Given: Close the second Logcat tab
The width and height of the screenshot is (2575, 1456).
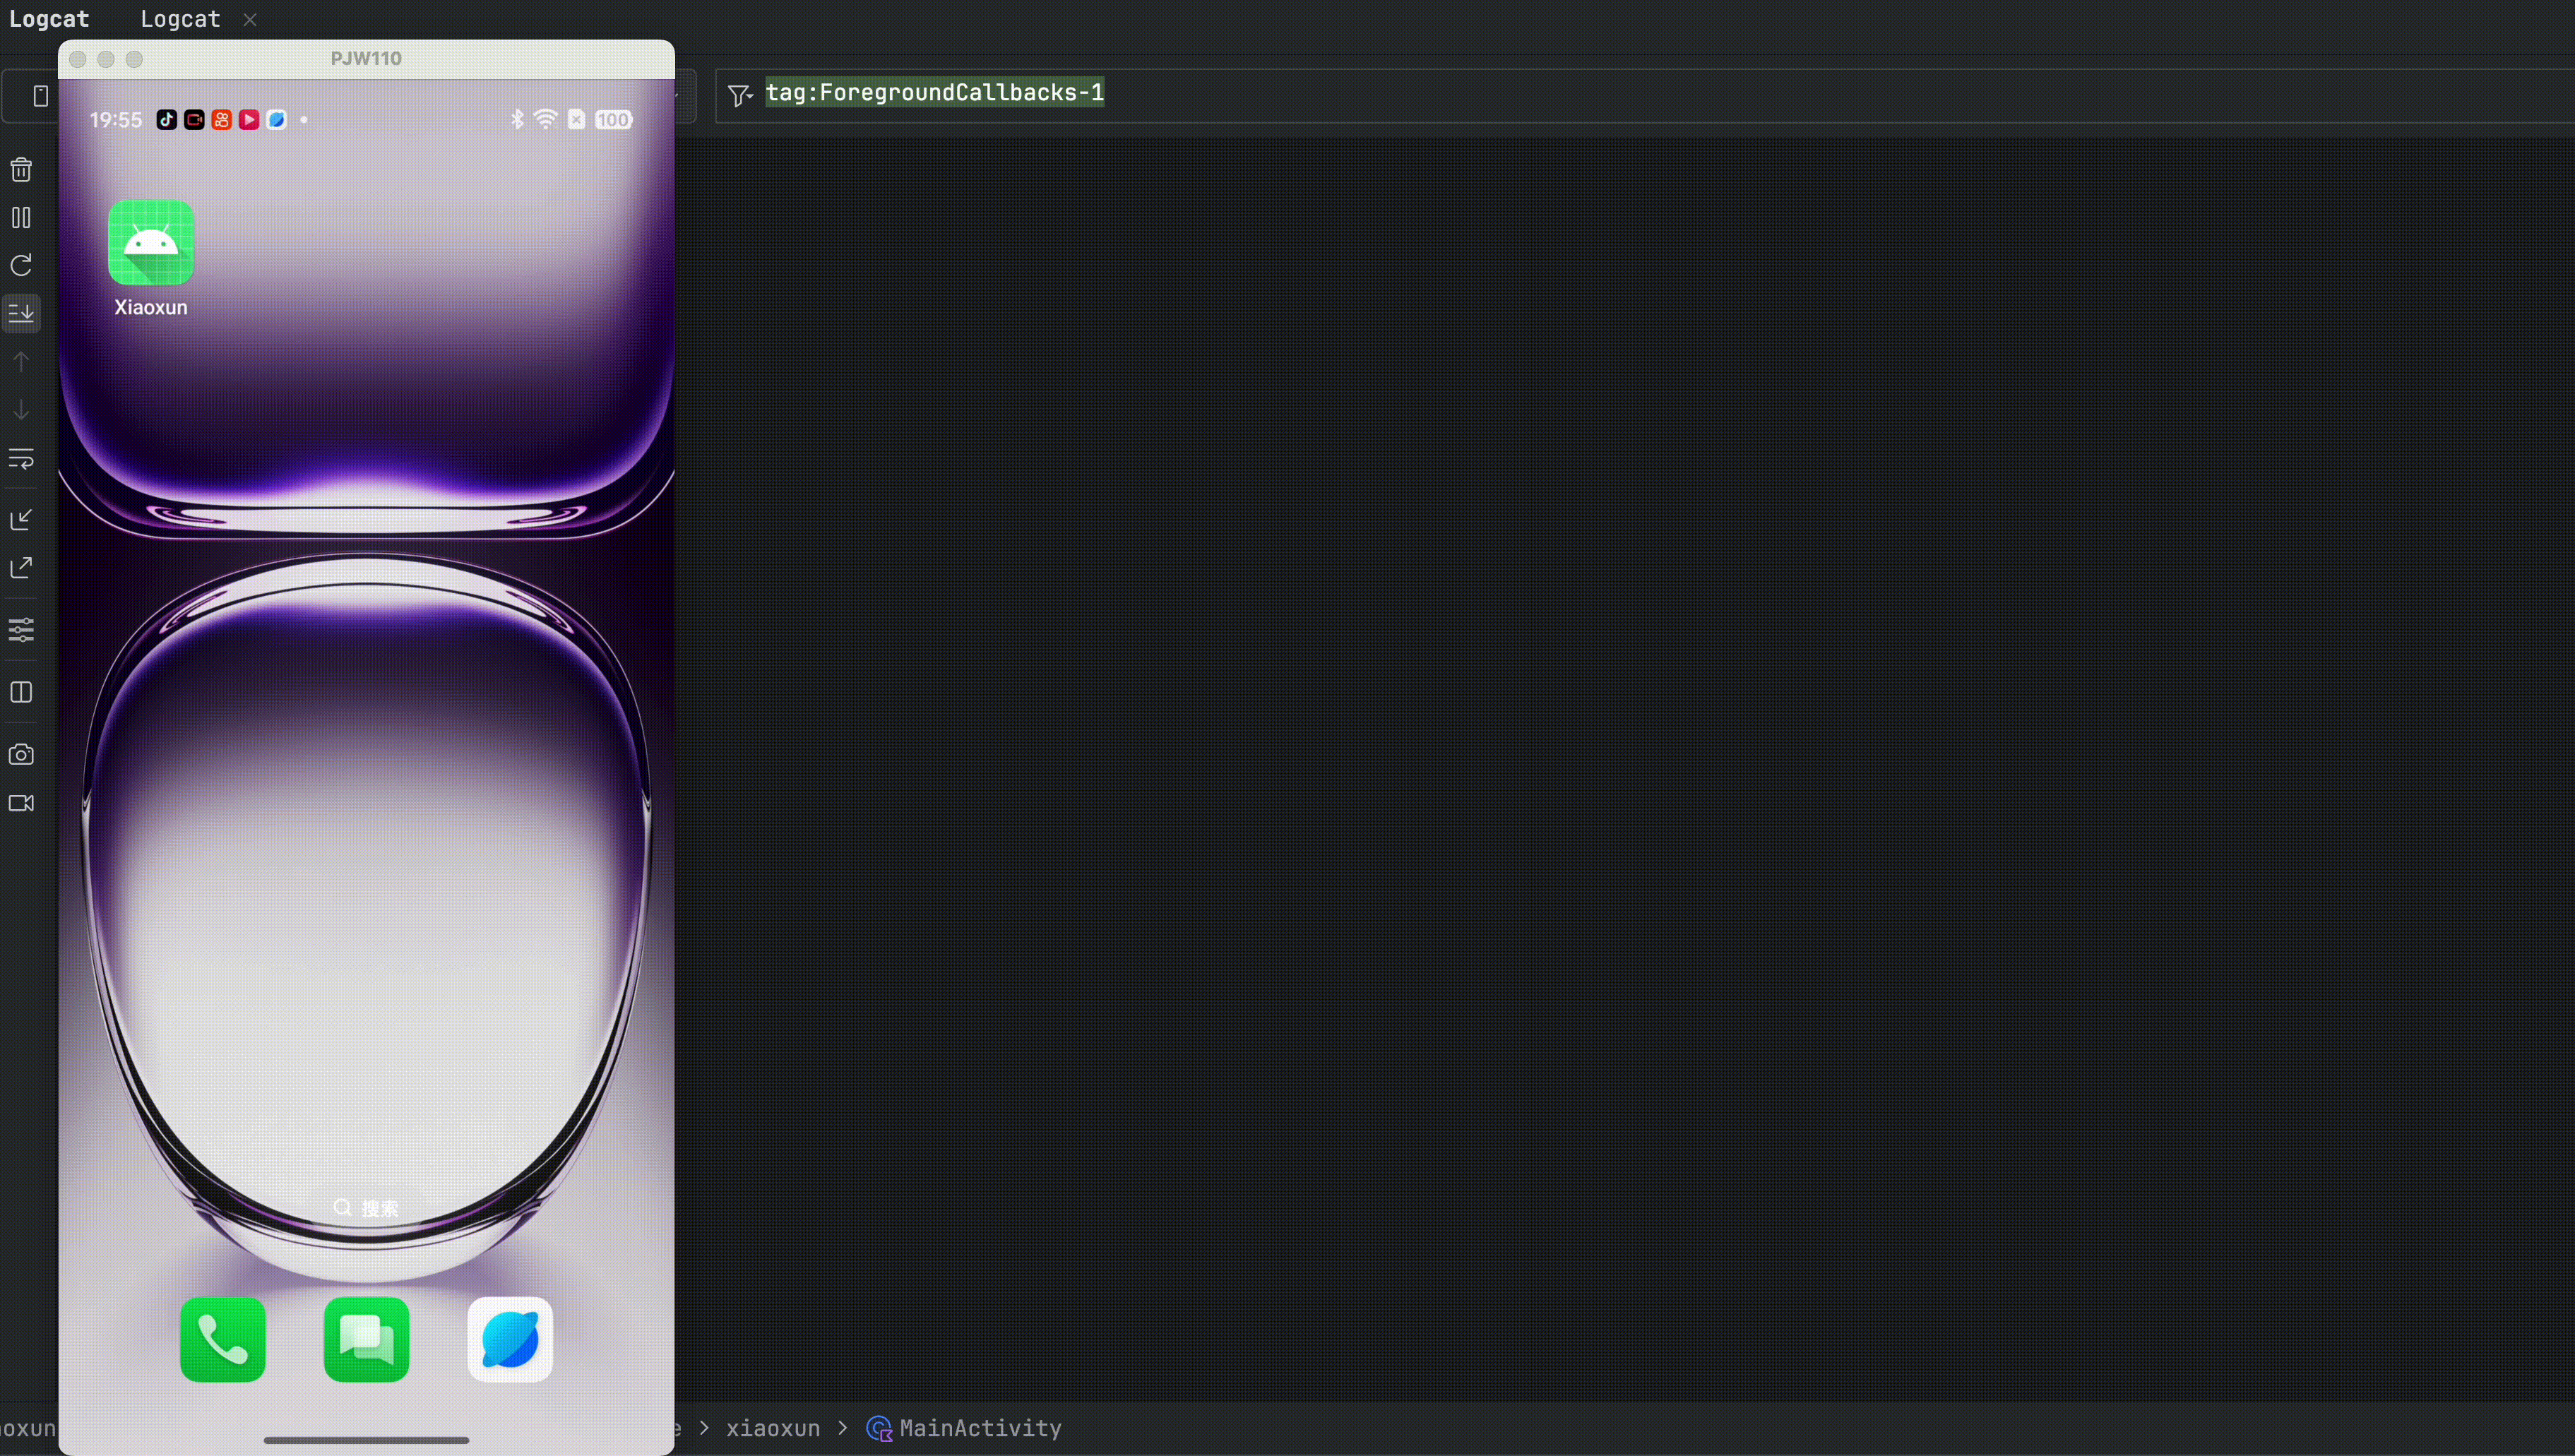Looking at the screenshot, I should coord(250,19).
